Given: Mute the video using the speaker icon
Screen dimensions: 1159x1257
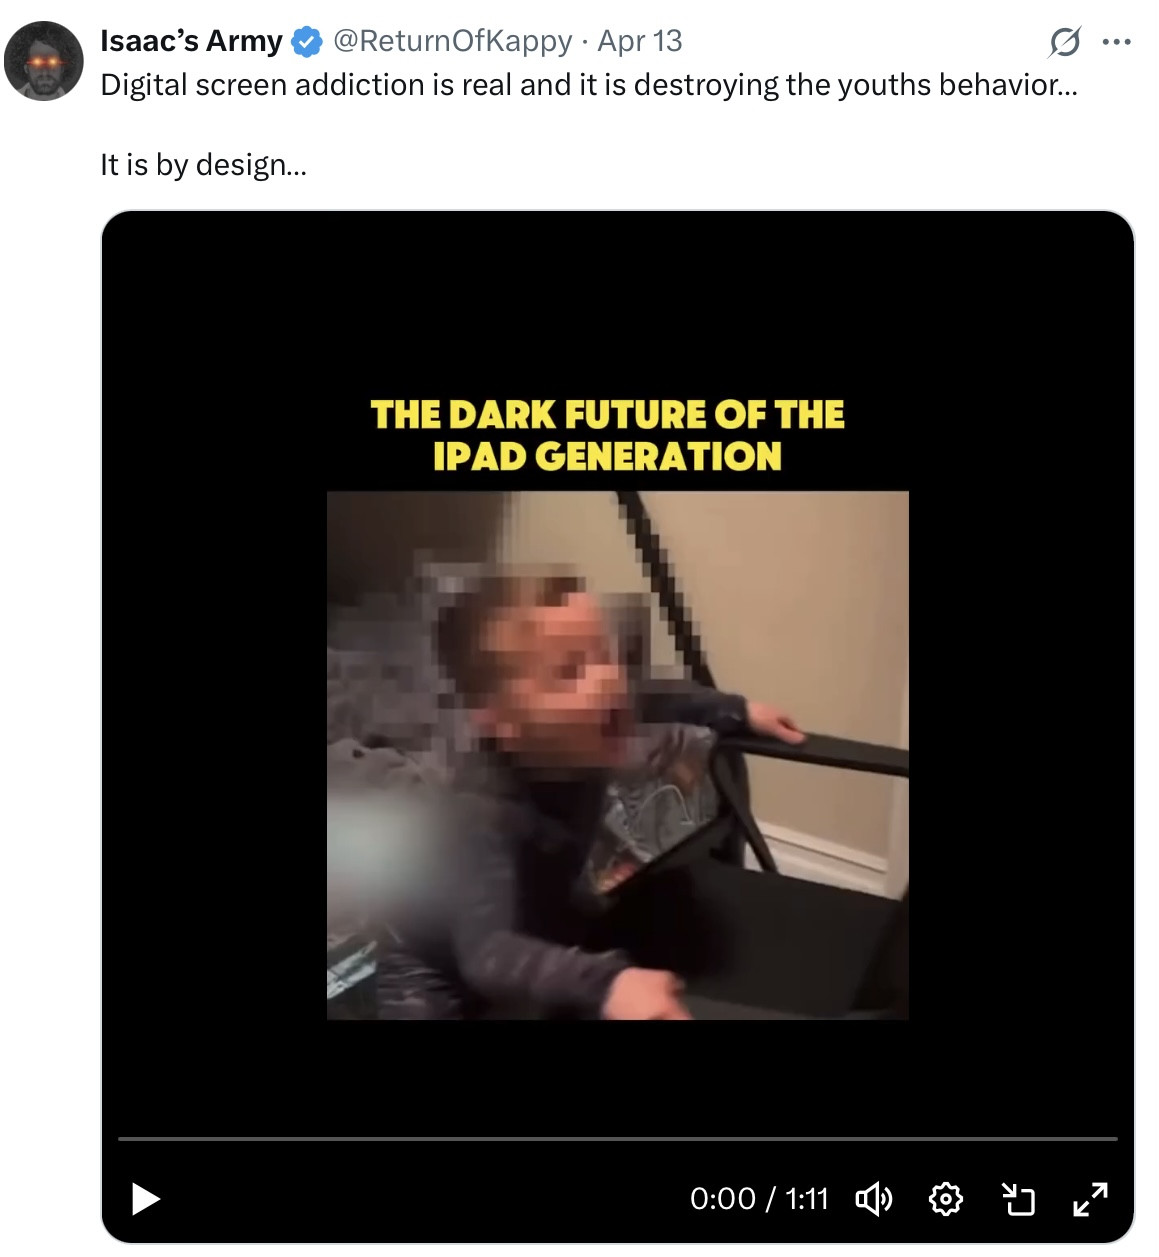Looking at the screenshot, I should (874, 1198).
